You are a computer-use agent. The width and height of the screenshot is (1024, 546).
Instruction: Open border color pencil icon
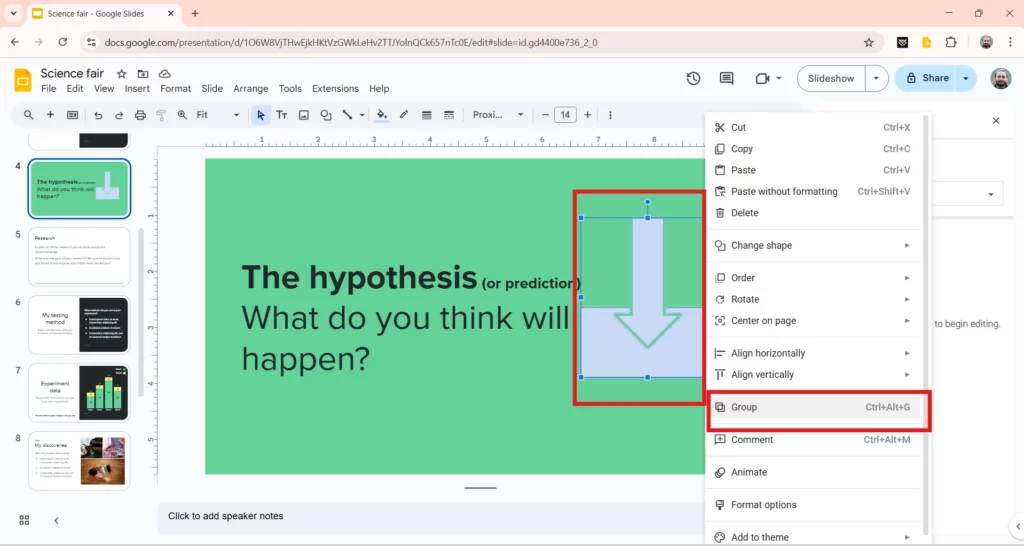[404, 115]
